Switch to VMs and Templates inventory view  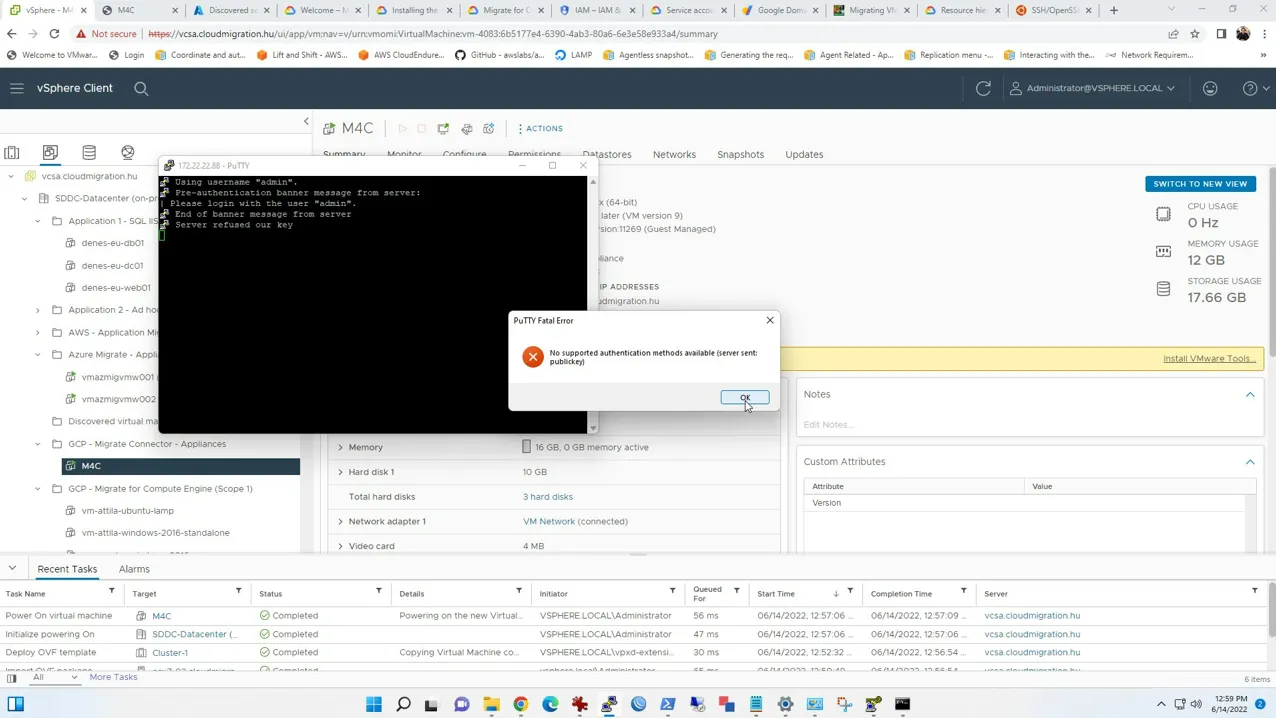pos(50,153)
